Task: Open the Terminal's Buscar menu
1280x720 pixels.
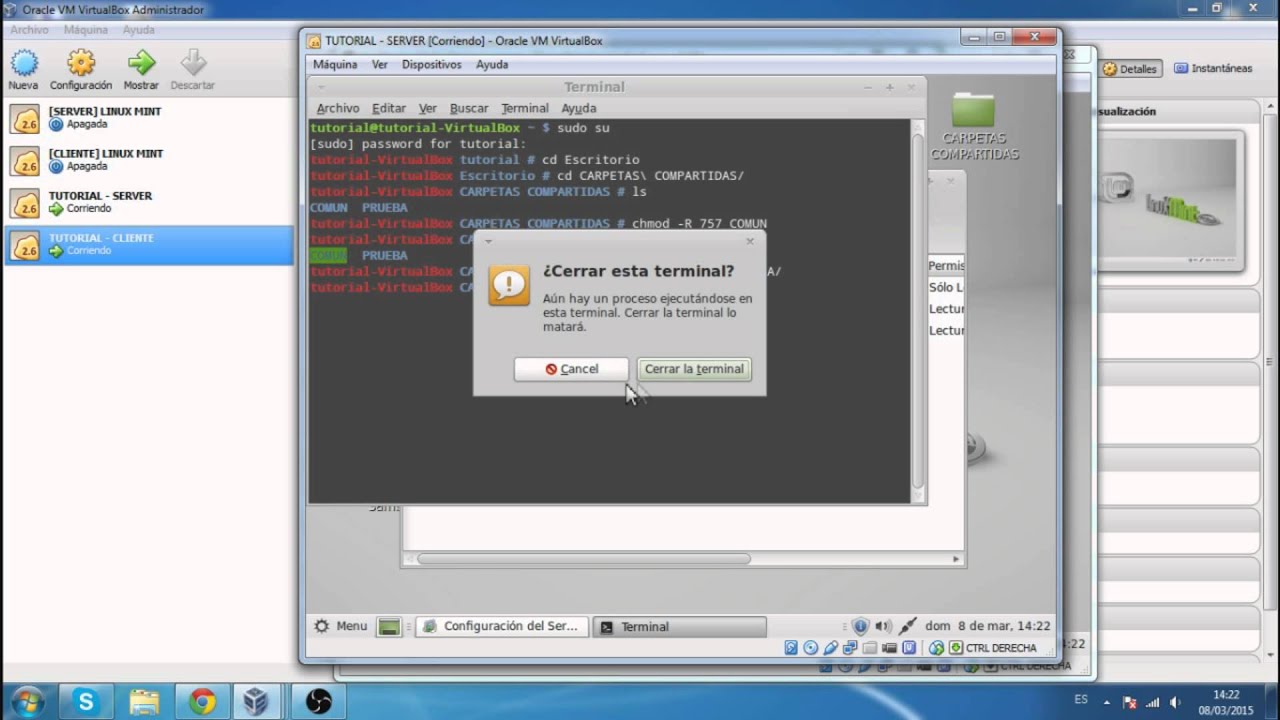Action: tap(469, 108)
